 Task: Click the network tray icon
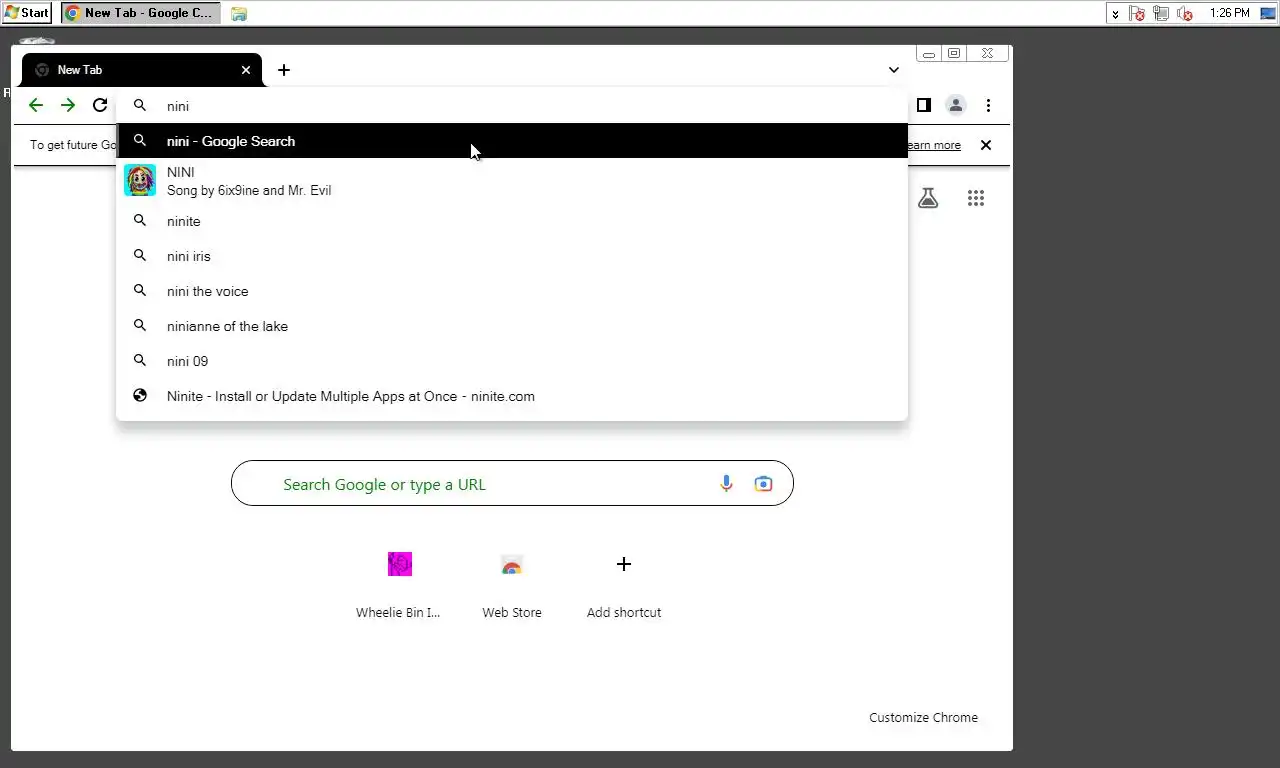pos(1161,13)
